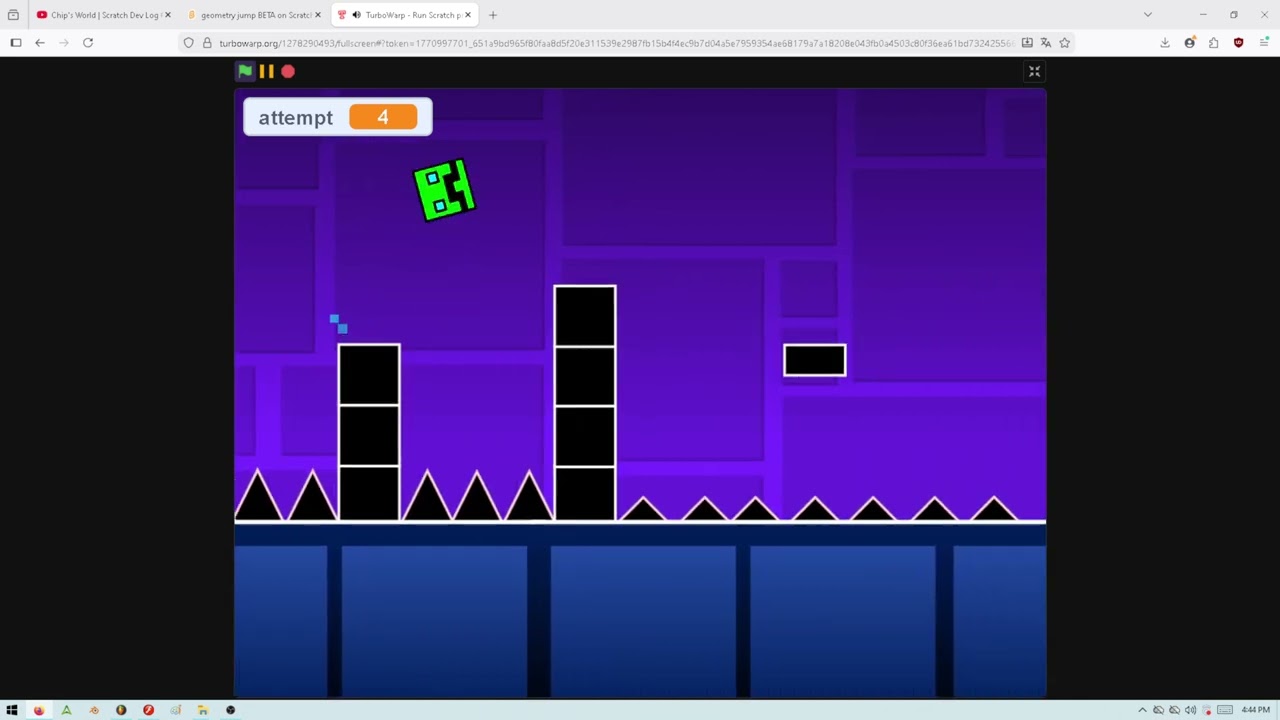Open a new browser tab

(493, 15)
